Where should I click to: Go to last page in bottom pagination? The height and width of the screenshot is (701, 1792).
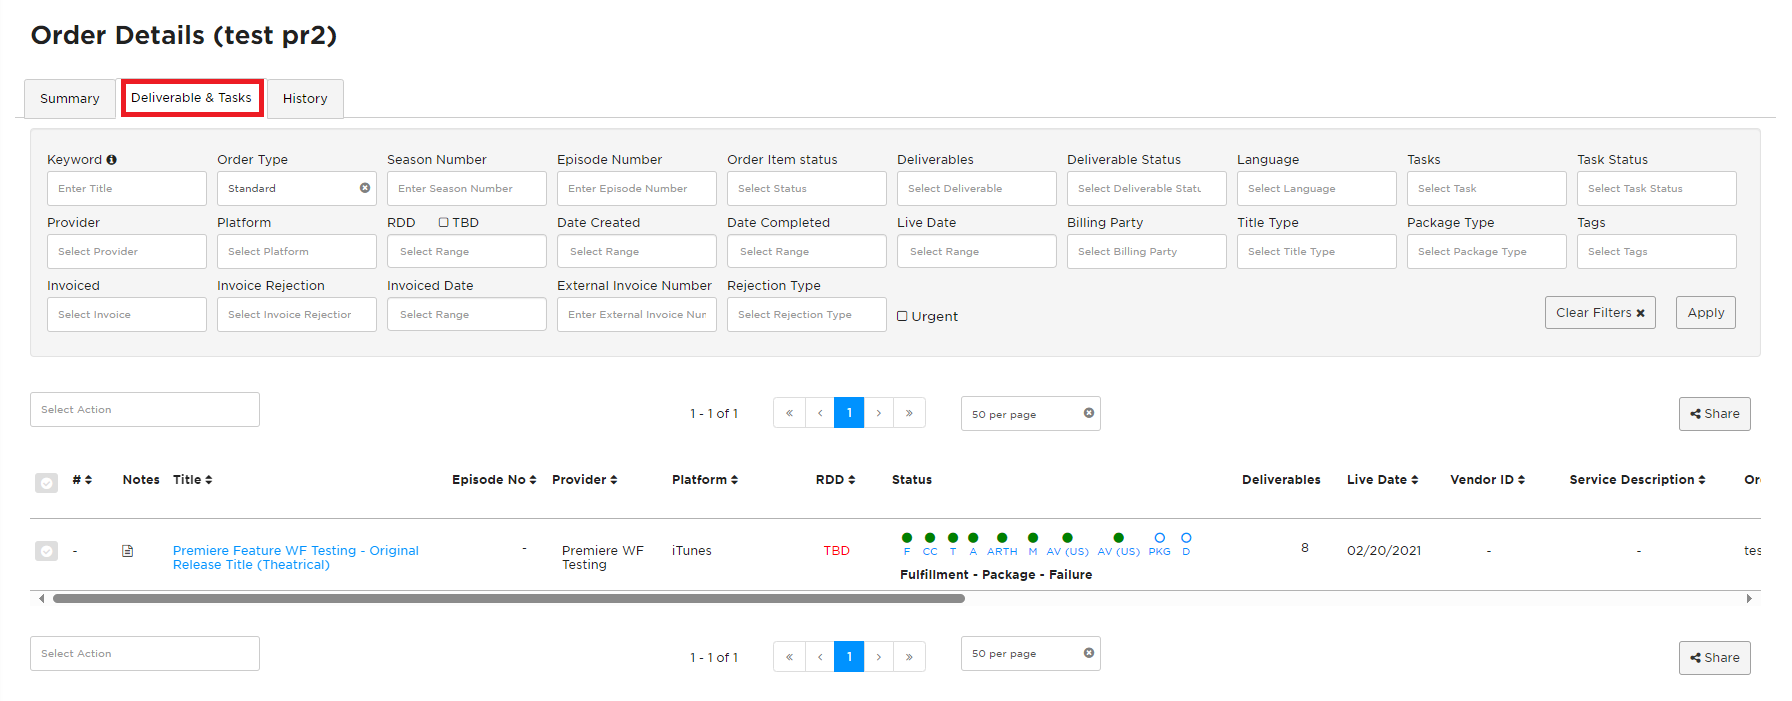click(x=909, y=657)
